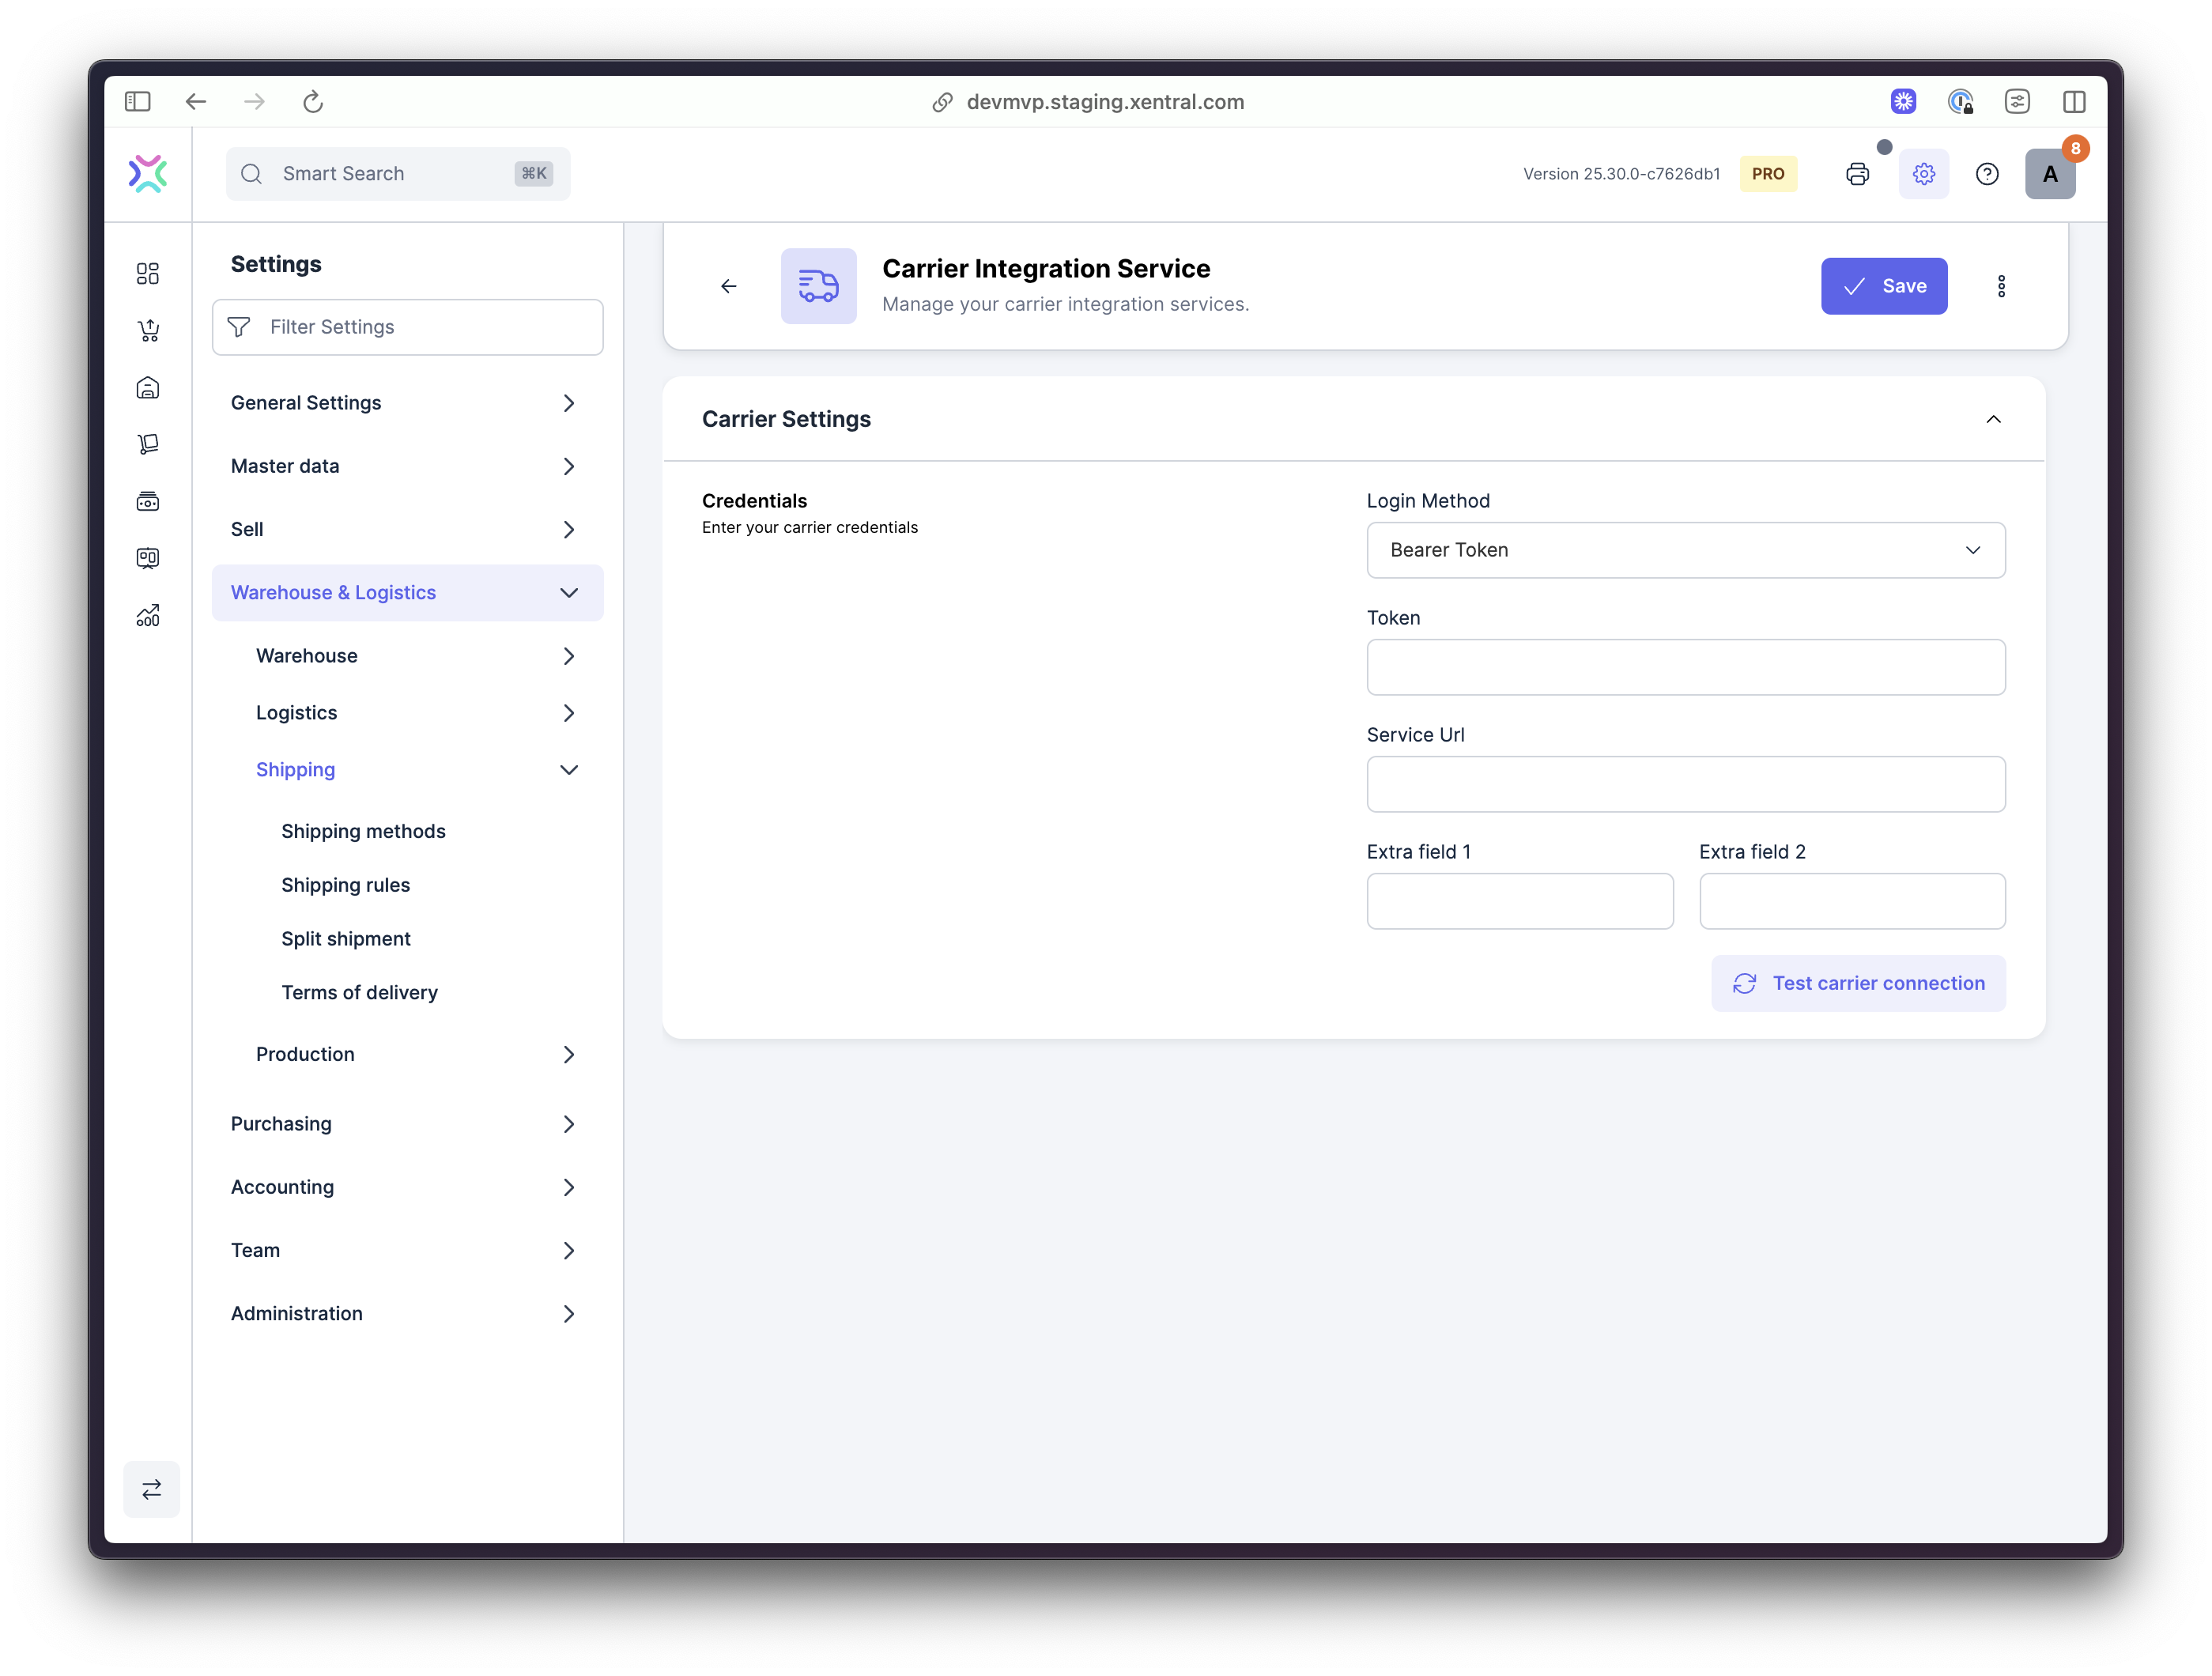The width and height of the screenshot is (2212, 1676).
Task: Open the money/finance icon in sidebar
Action: coord(148,501)
